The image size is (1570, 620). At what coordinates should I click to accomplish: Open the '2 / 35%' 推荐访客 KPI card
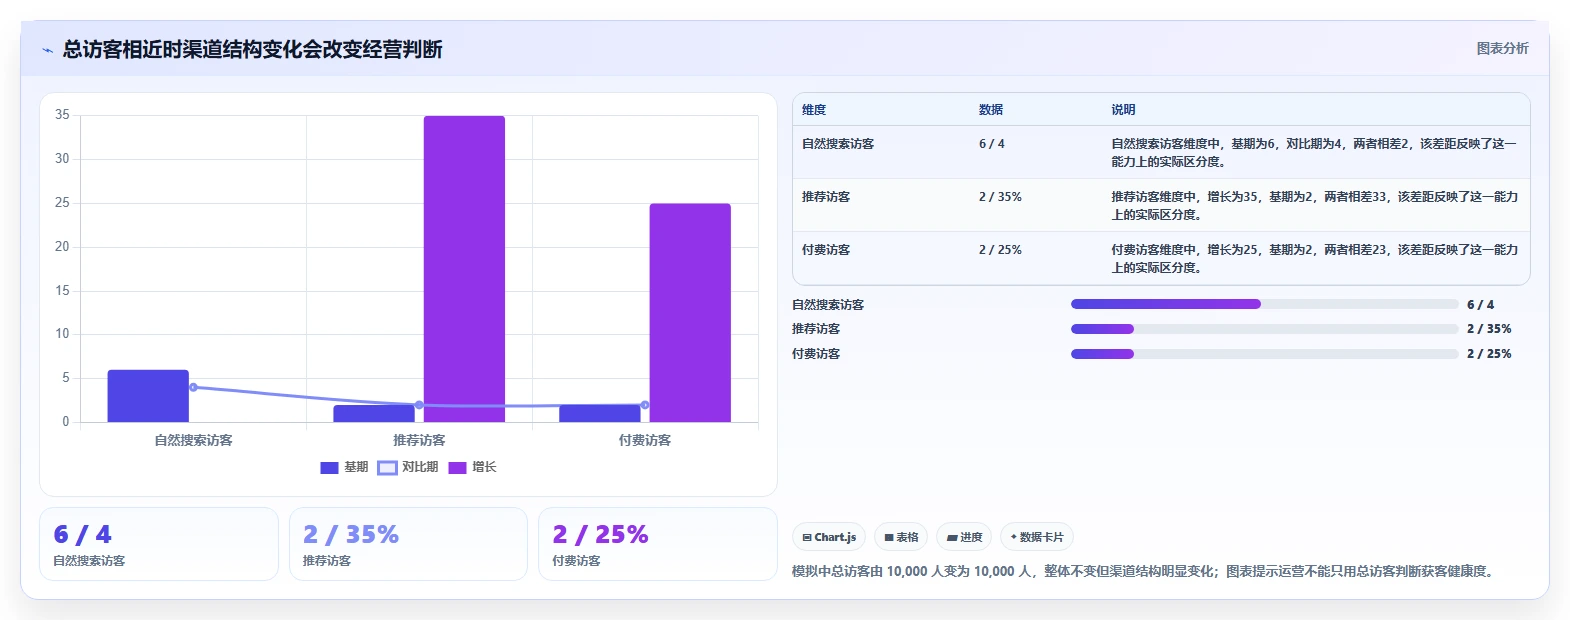(x=408, y=544)
